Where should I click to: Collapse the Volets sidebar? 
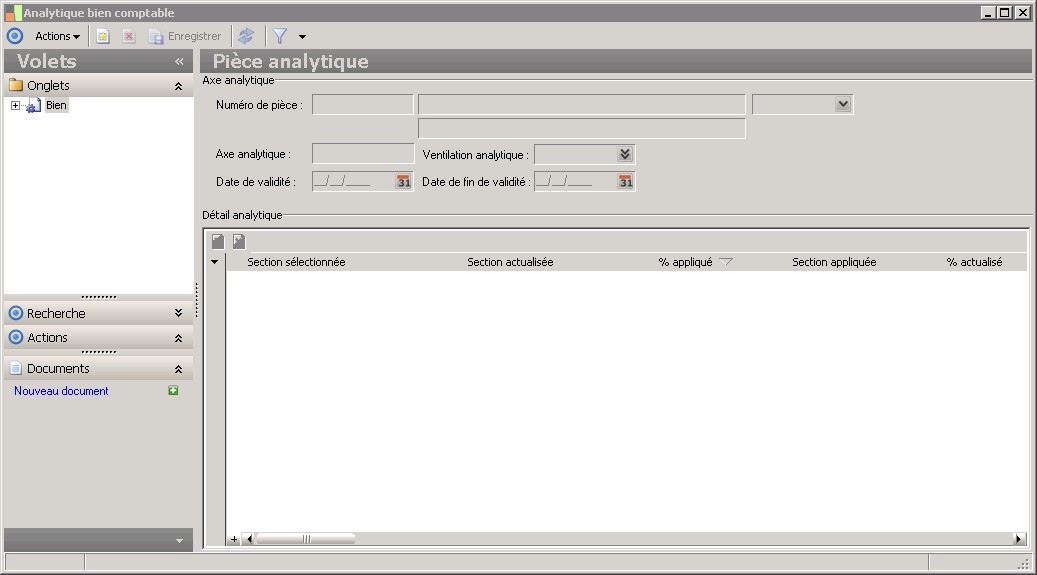pos(179,62)
